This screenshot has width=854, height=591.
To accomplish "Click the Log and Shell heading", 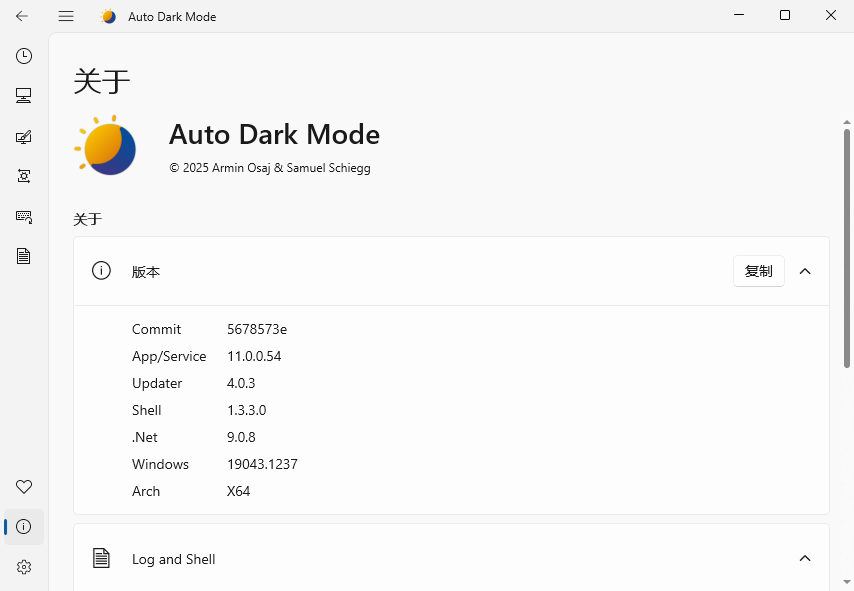I will pyautogui.click(x=174, y=559).
